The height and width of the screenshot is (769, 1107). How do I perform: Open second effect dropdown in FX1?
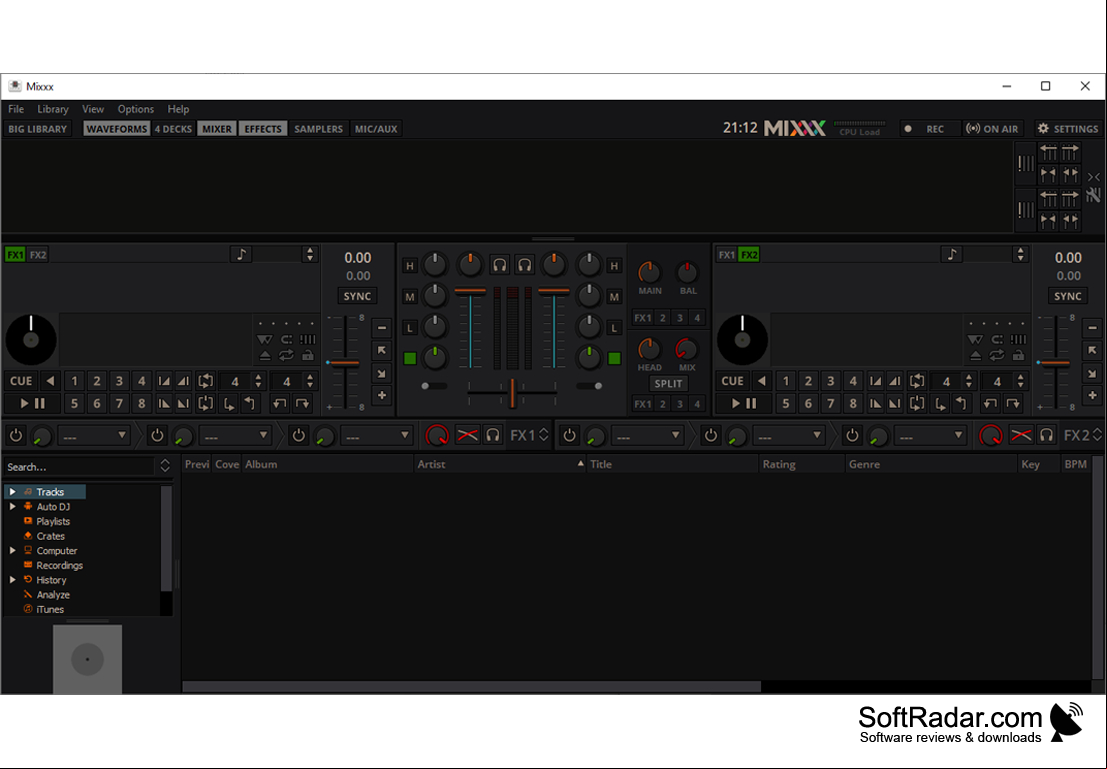pyautogui.click(x=235, y=436)
